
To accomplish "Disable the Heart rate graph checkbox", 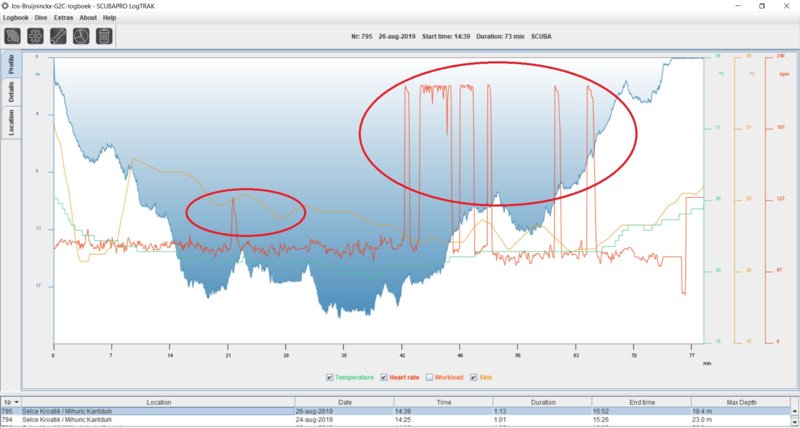I will pos(383,377).
